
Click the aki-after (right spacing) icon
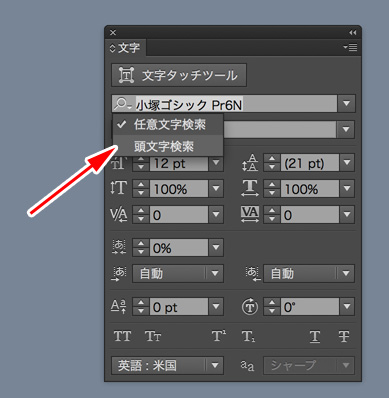click(253, 273)
